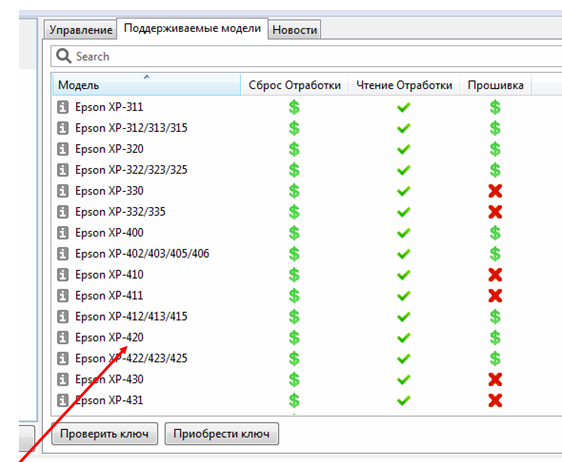The image size is (562, 462).
Task: Click Сброс Отработки dollar icon for XP-402/403/405/406
Action: pos(294,254)
